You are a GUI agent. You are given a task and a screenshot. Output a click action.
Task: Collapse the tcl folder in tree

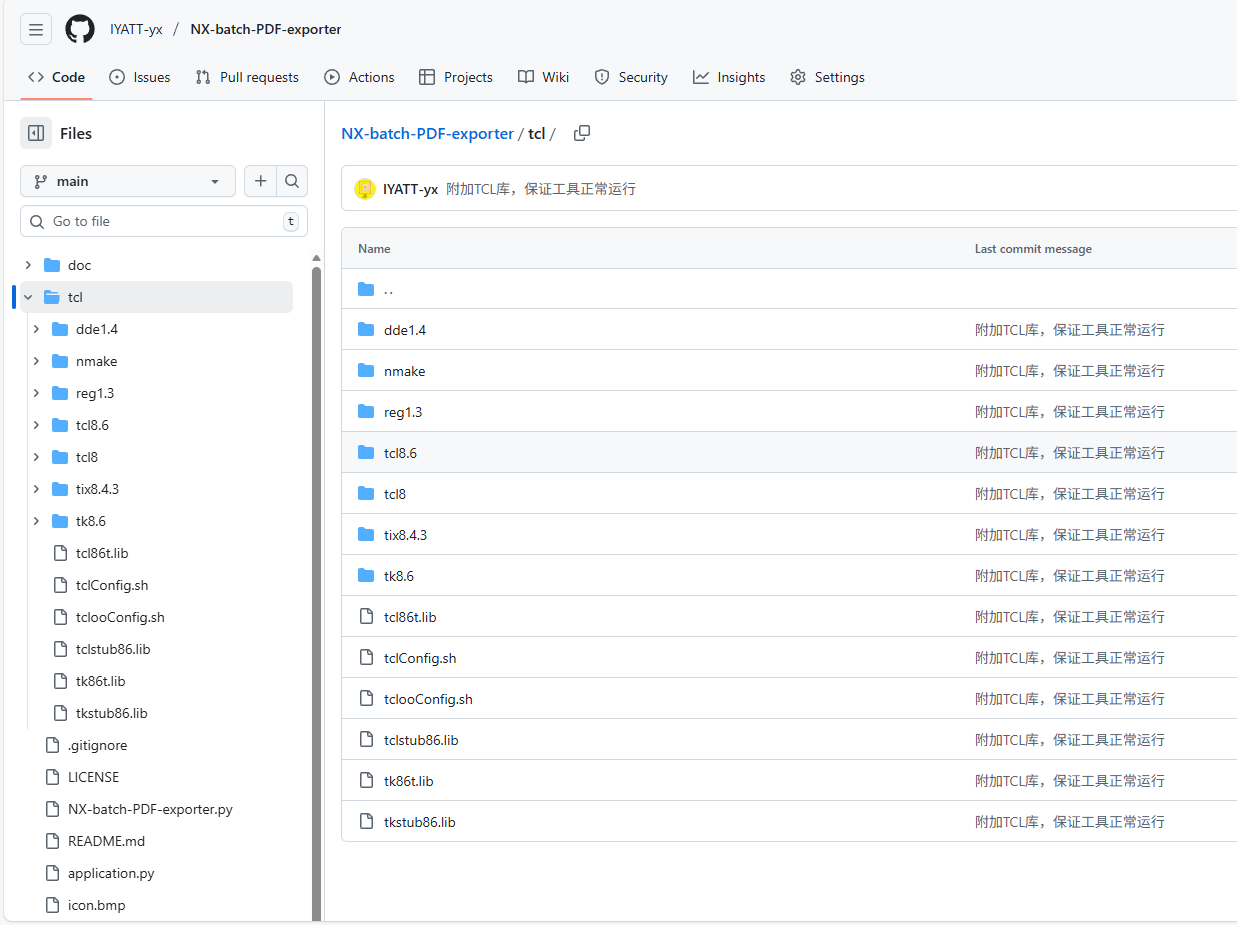pos(29,297)
